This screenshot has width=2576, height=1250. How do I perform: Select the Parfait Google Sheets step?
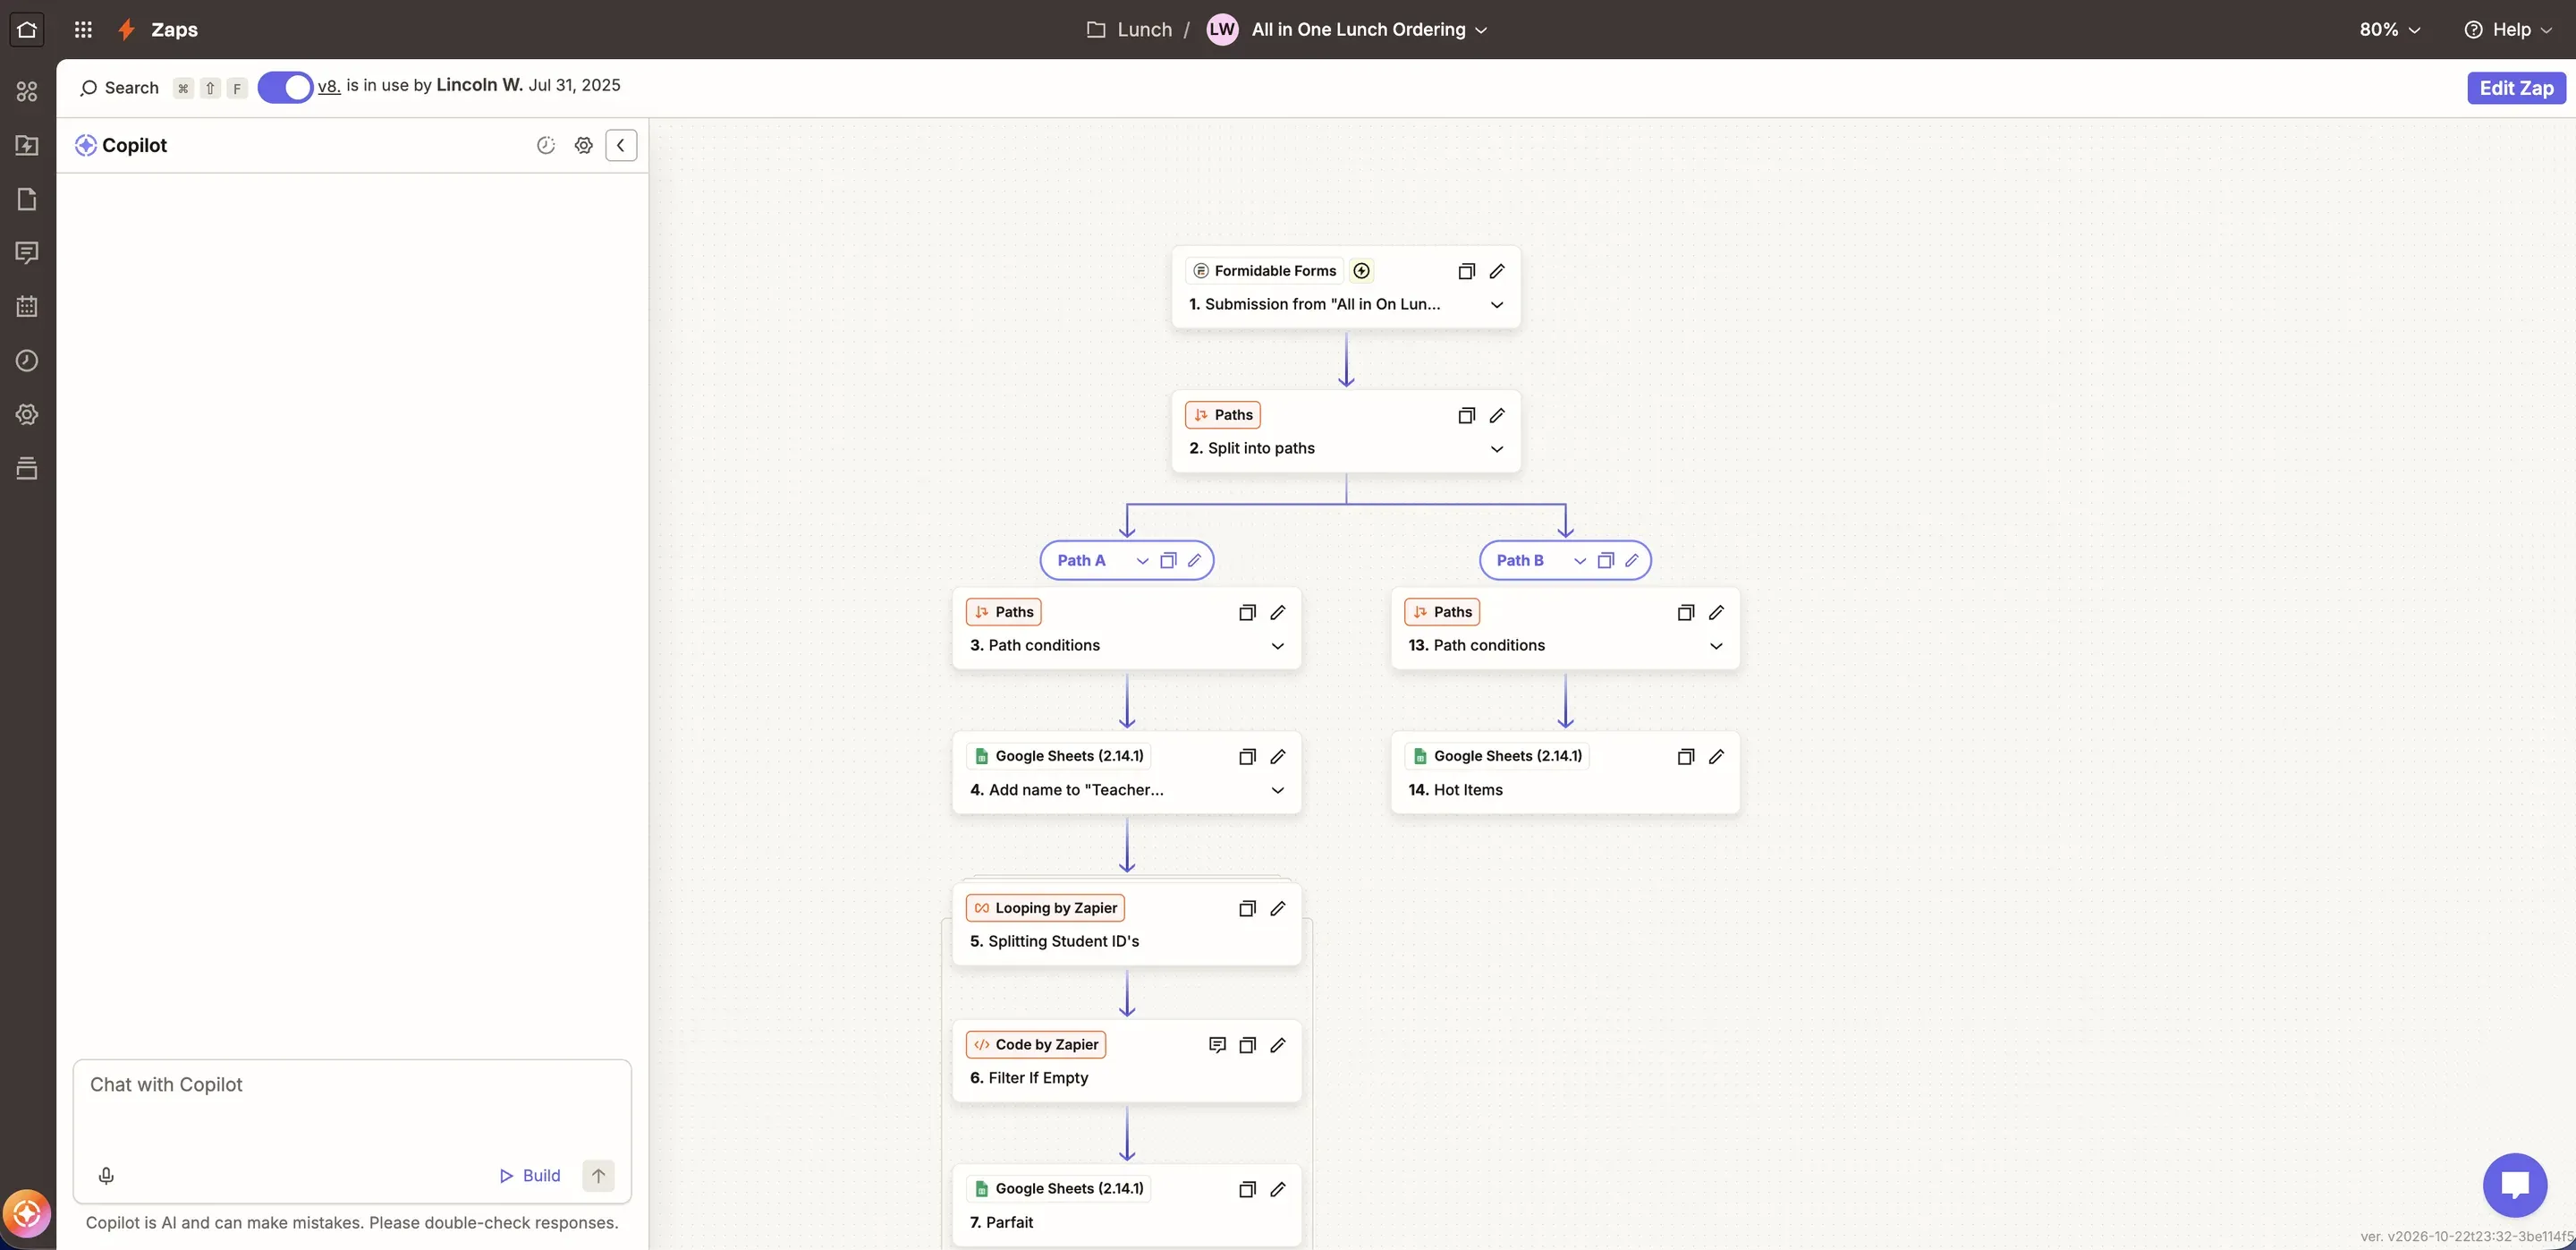(1127, 1205)
